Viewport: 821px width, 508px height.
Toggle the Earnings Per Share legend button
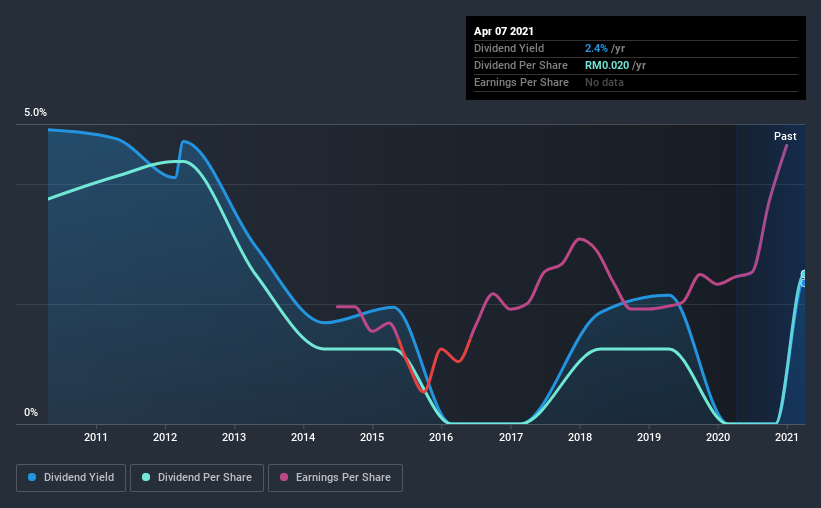pyautogui.click(x=335, y=478)
